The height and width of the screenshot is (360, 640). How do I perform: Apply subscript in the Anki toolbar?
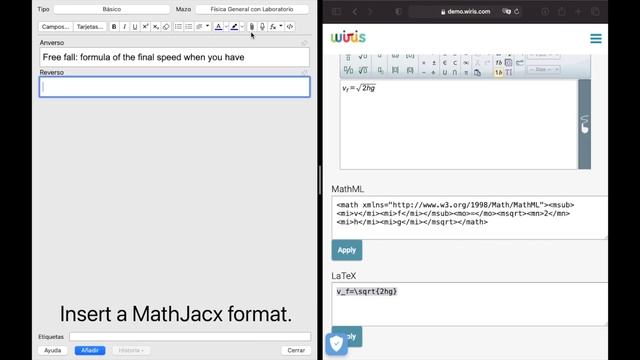156,27
